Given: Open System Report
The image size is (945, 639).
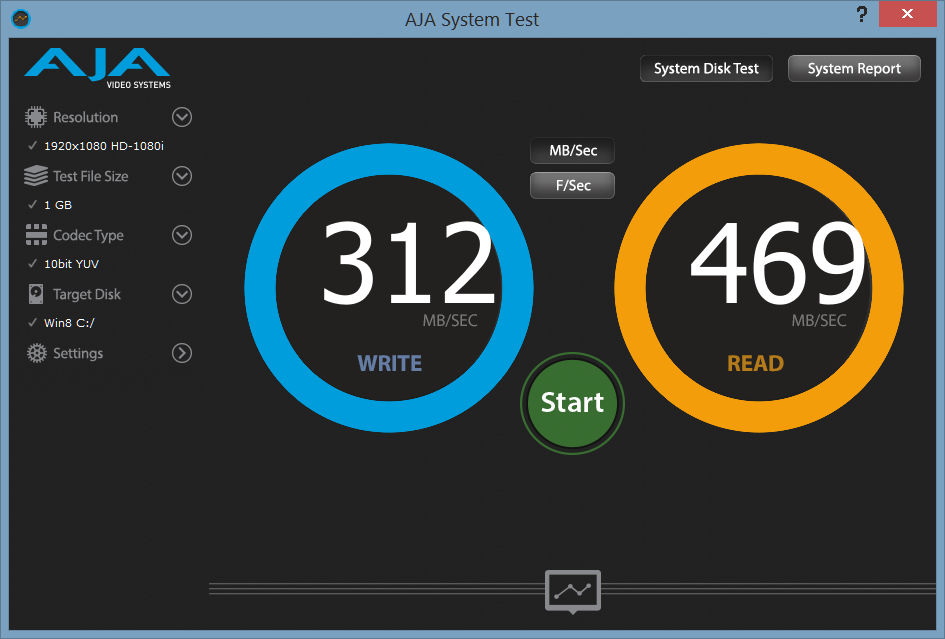Looking at the screenshot, I should coord(854,69).
